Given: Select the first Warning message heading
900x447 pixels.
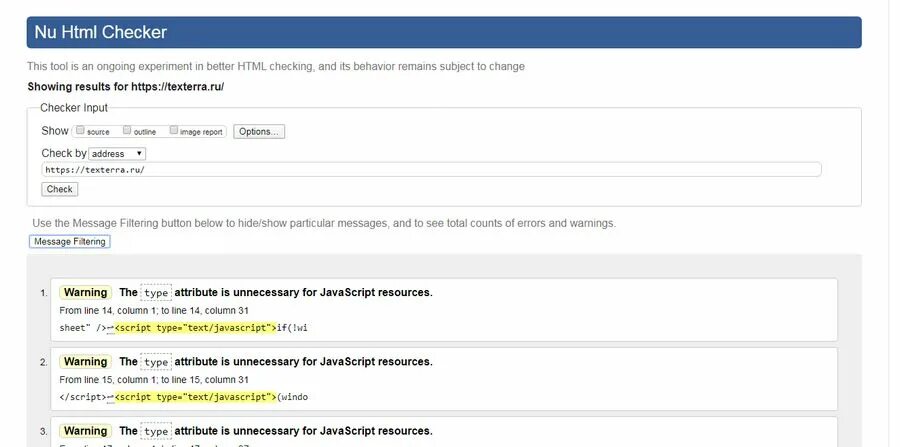Looking at the screenshot, I should click(x=246, y=293).
